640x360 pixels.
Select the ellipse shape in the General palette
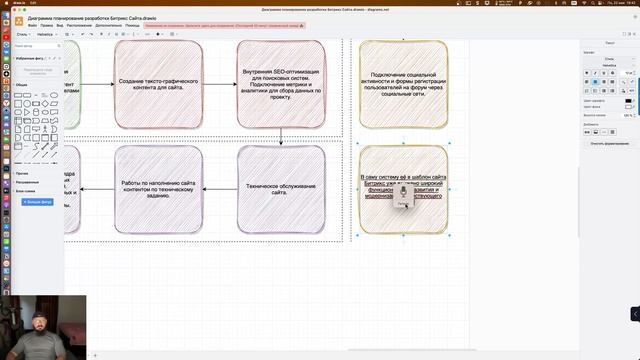click(54, 95)
